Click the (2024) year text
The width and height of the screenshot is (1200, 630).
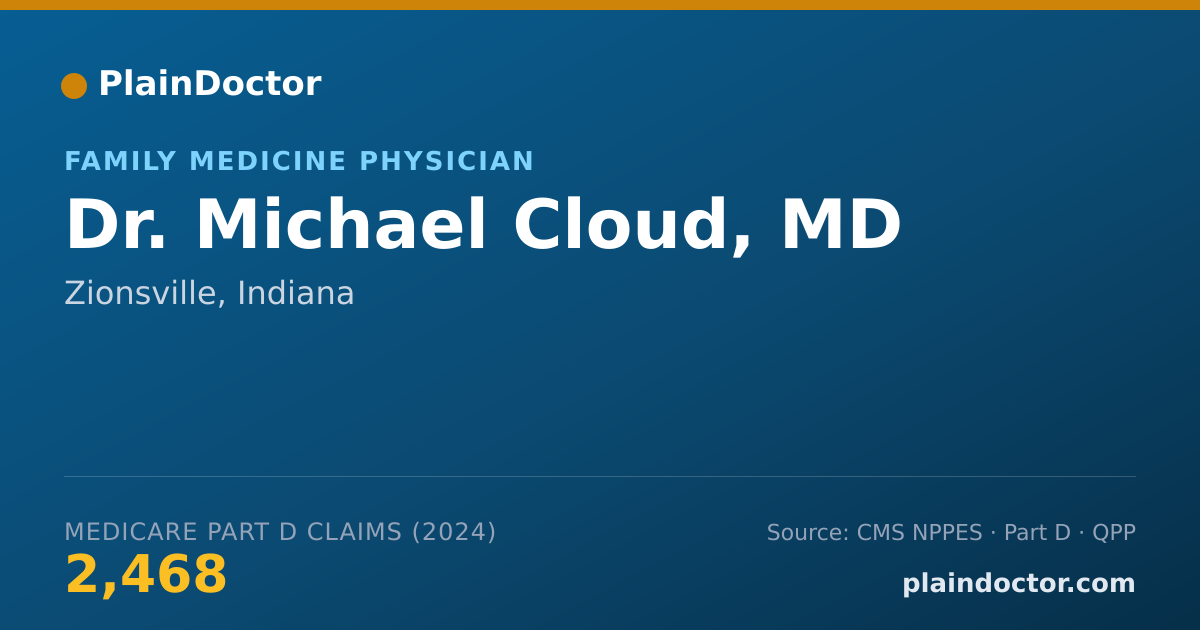[x=454, y=532]
